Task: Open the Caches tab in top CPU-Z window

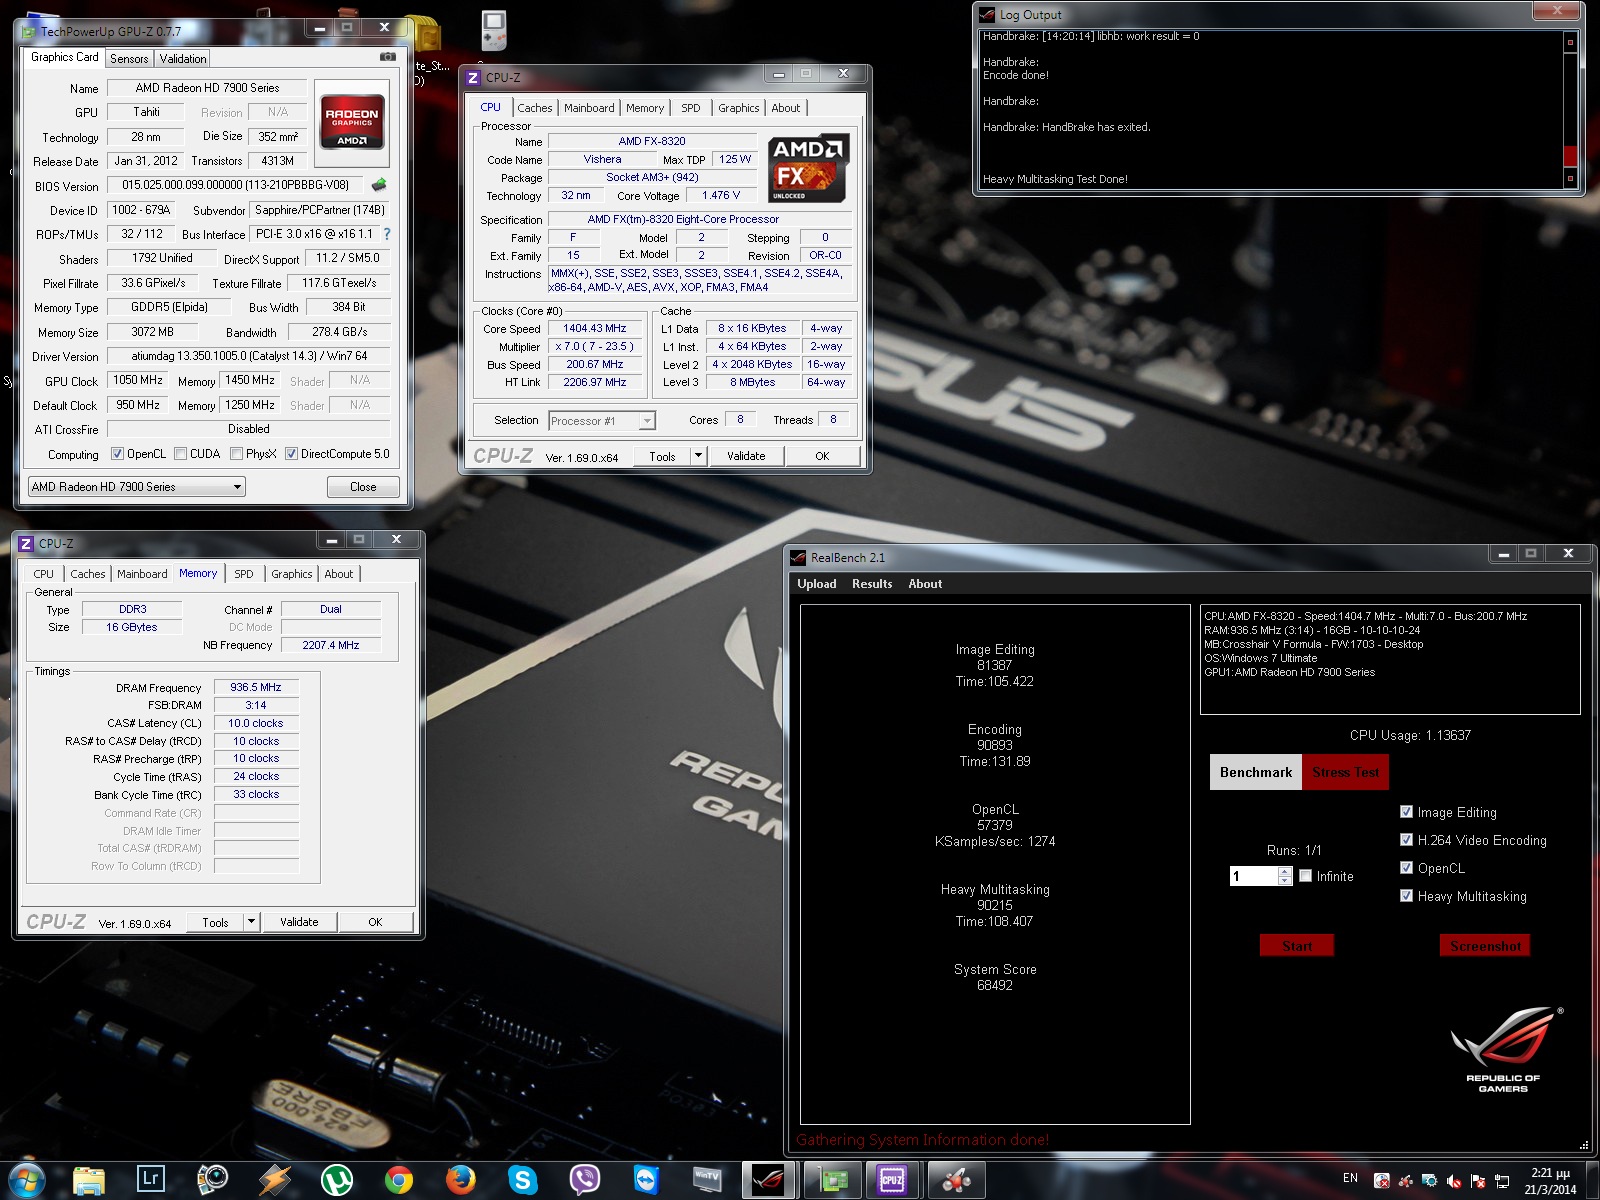Action: click(534, 108)
